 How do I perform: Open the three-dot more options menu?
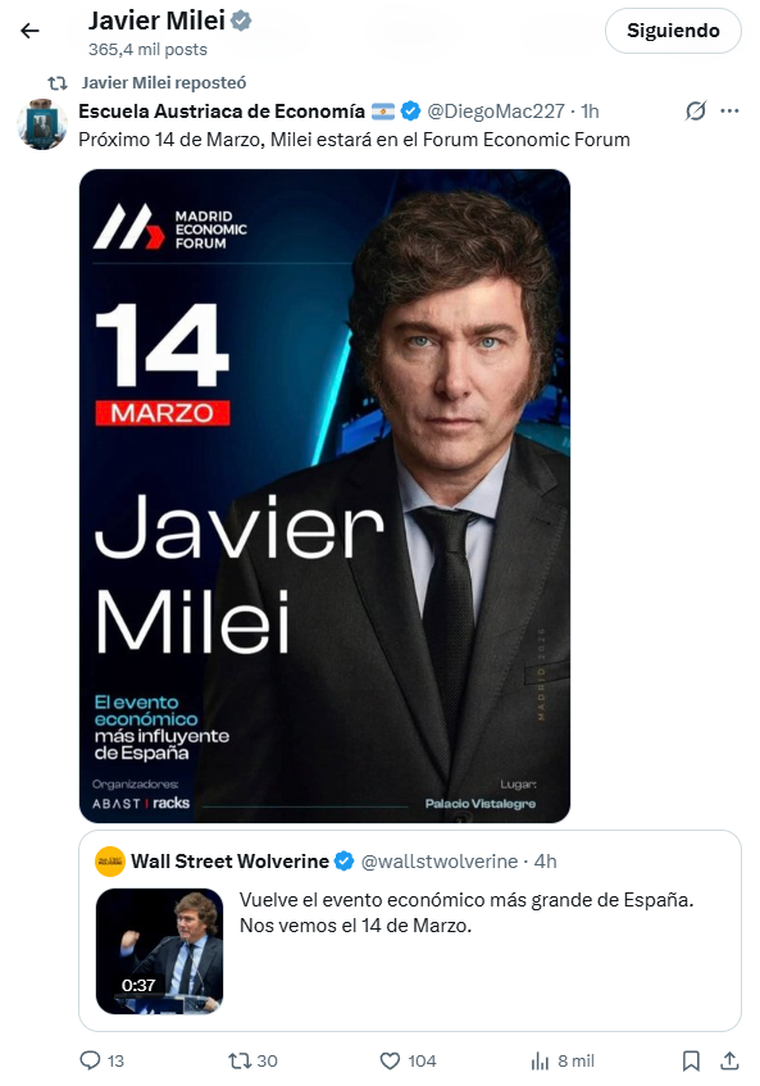click(730, 111)
